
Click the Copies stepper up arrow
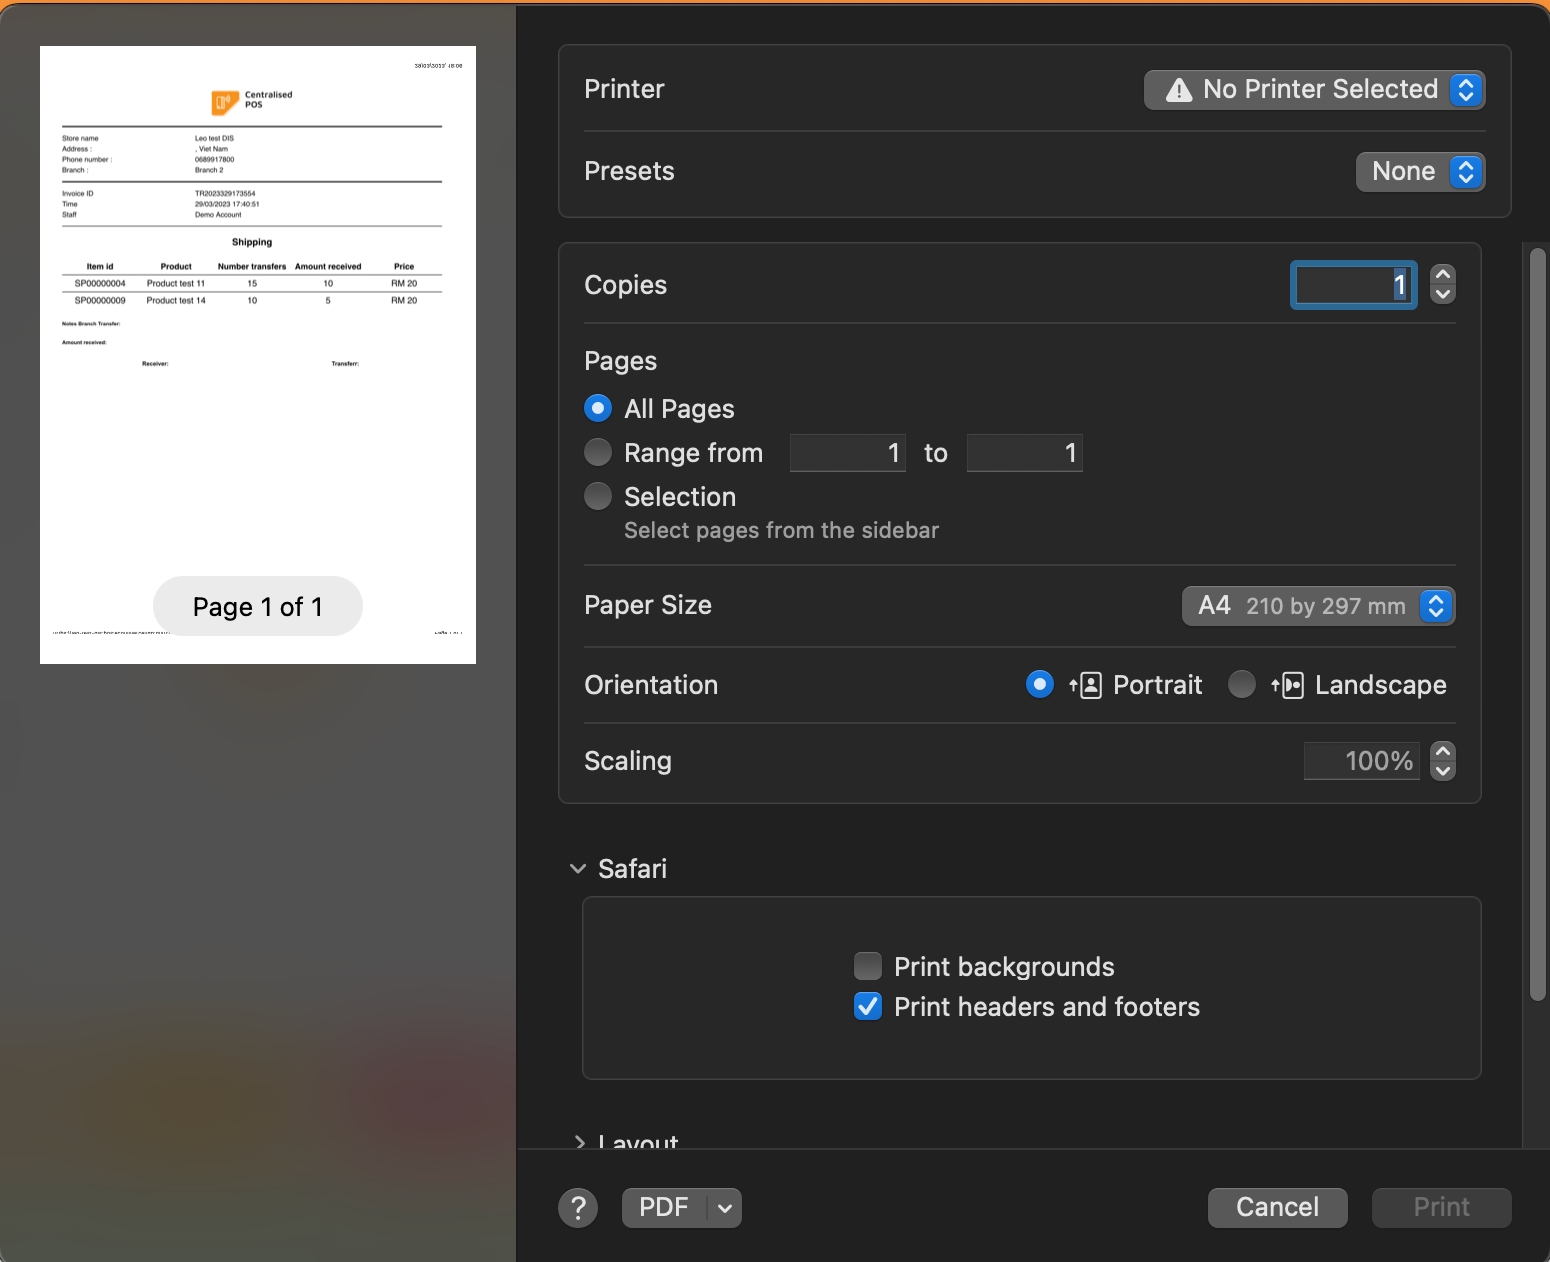click(x=1442, y=275)
